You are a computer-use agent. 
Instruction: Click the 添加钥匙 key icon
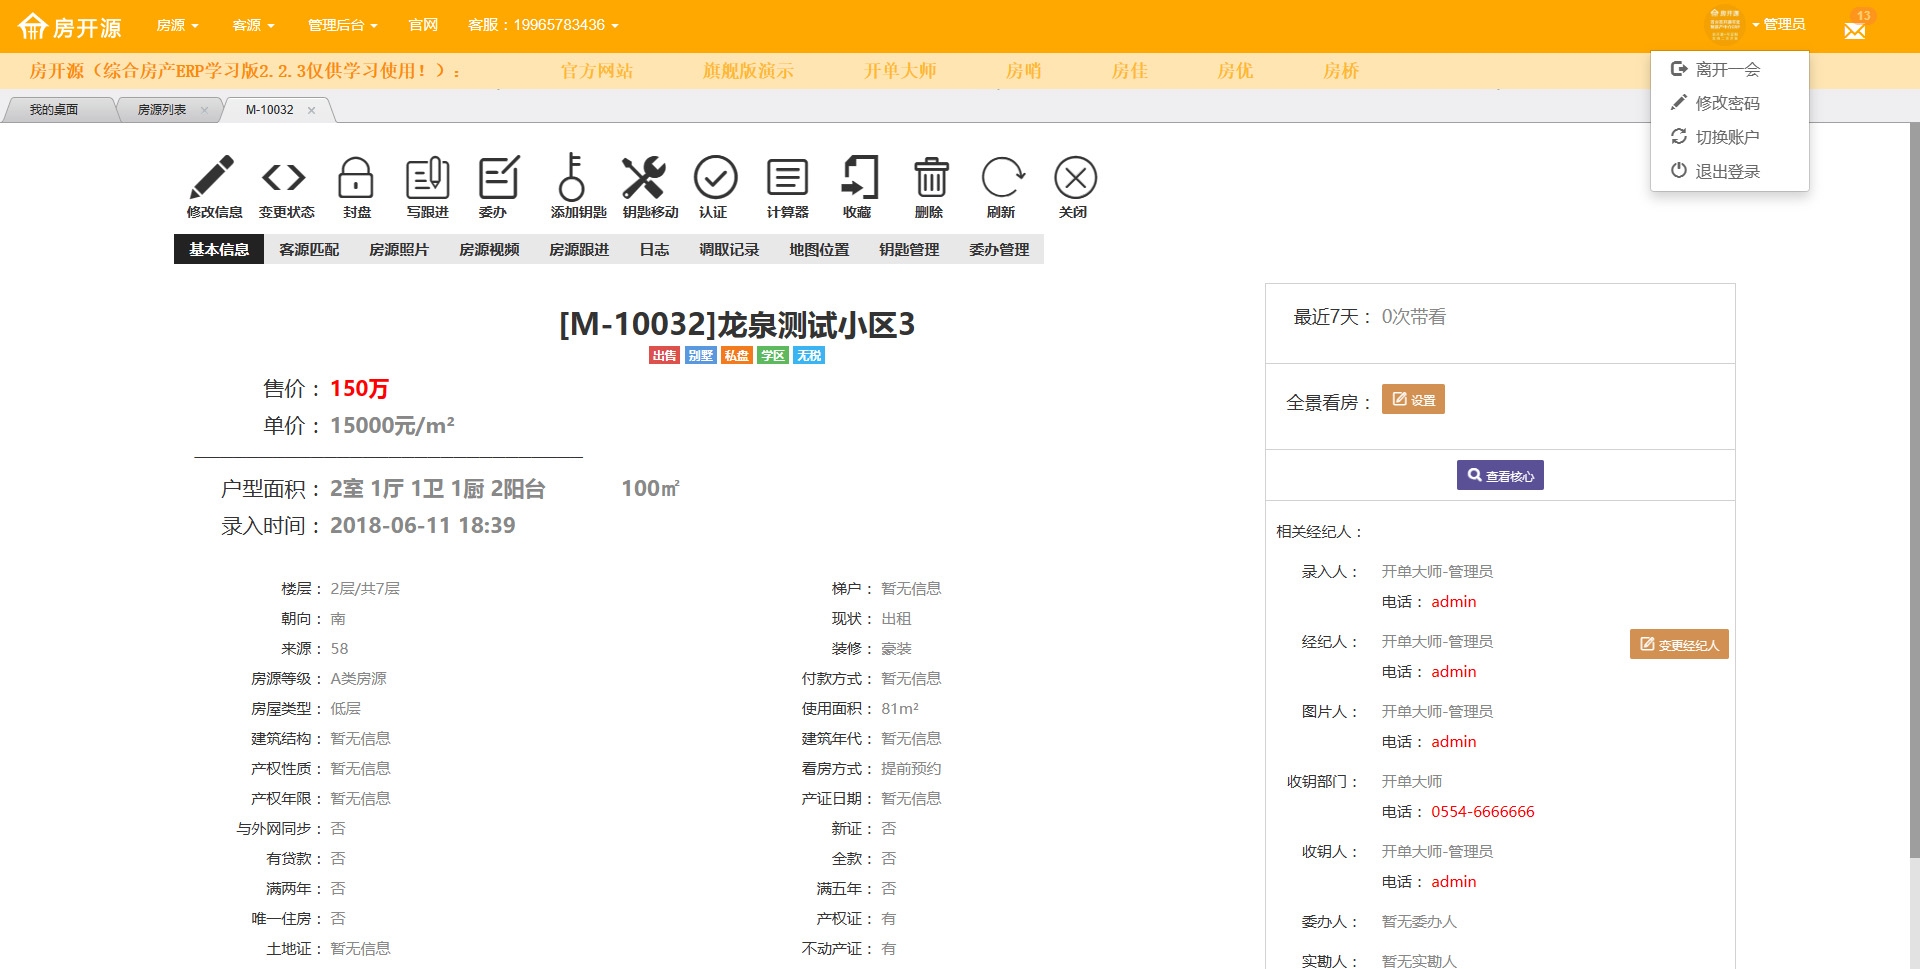click(572, 179)
